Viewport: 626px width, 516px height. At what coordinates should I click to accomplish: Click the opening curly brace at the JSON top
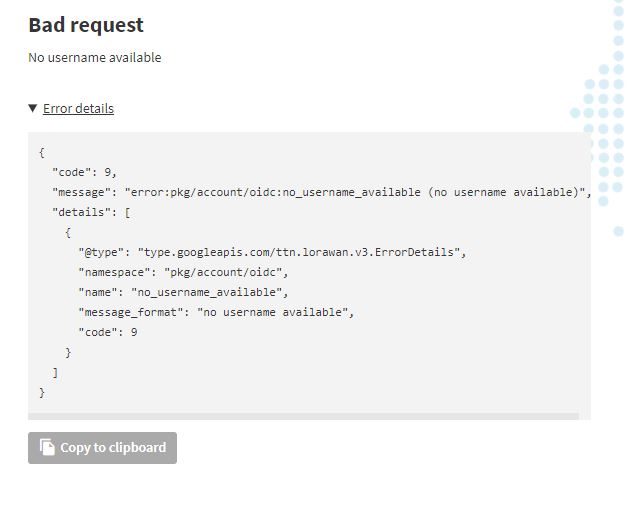42,152
